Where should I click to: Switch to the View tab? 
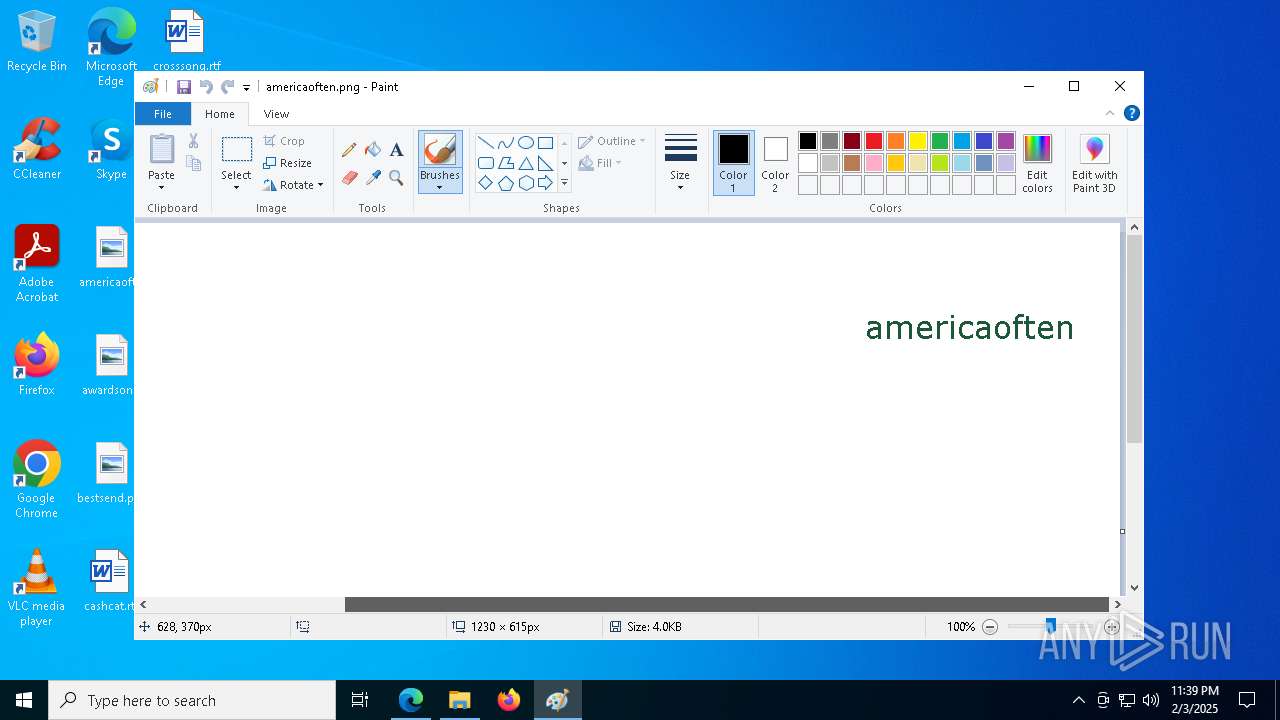(x=276, y=114)
